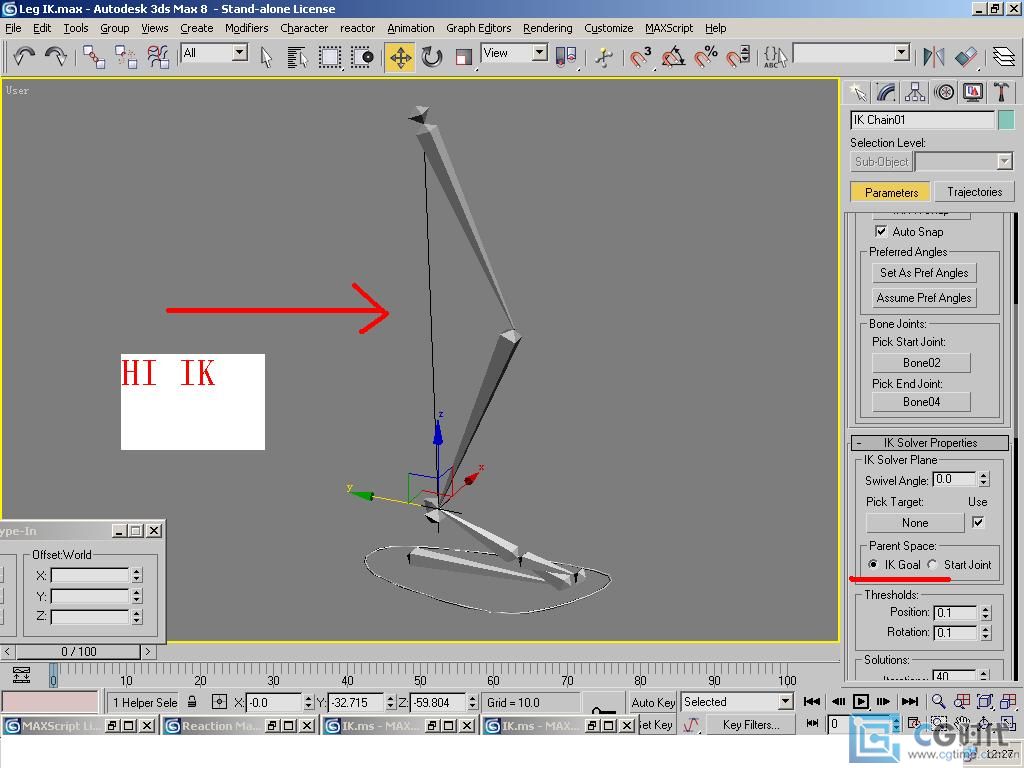This screenshot has width=1024, height=768.
Task: Click the Bone04 end joint button
Action: pos(921,402)
